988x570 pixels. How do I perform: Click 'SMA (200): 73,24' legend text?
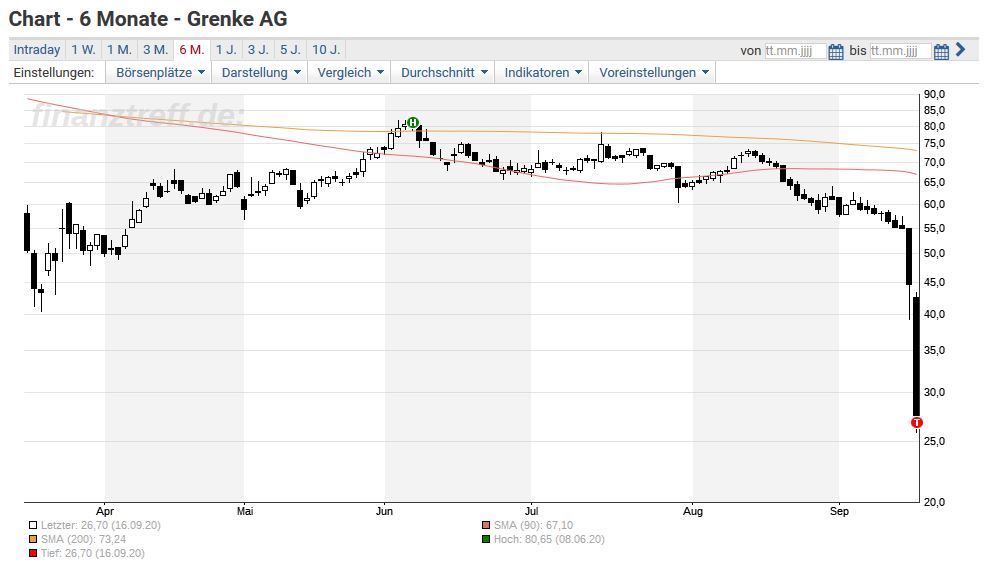83,539
